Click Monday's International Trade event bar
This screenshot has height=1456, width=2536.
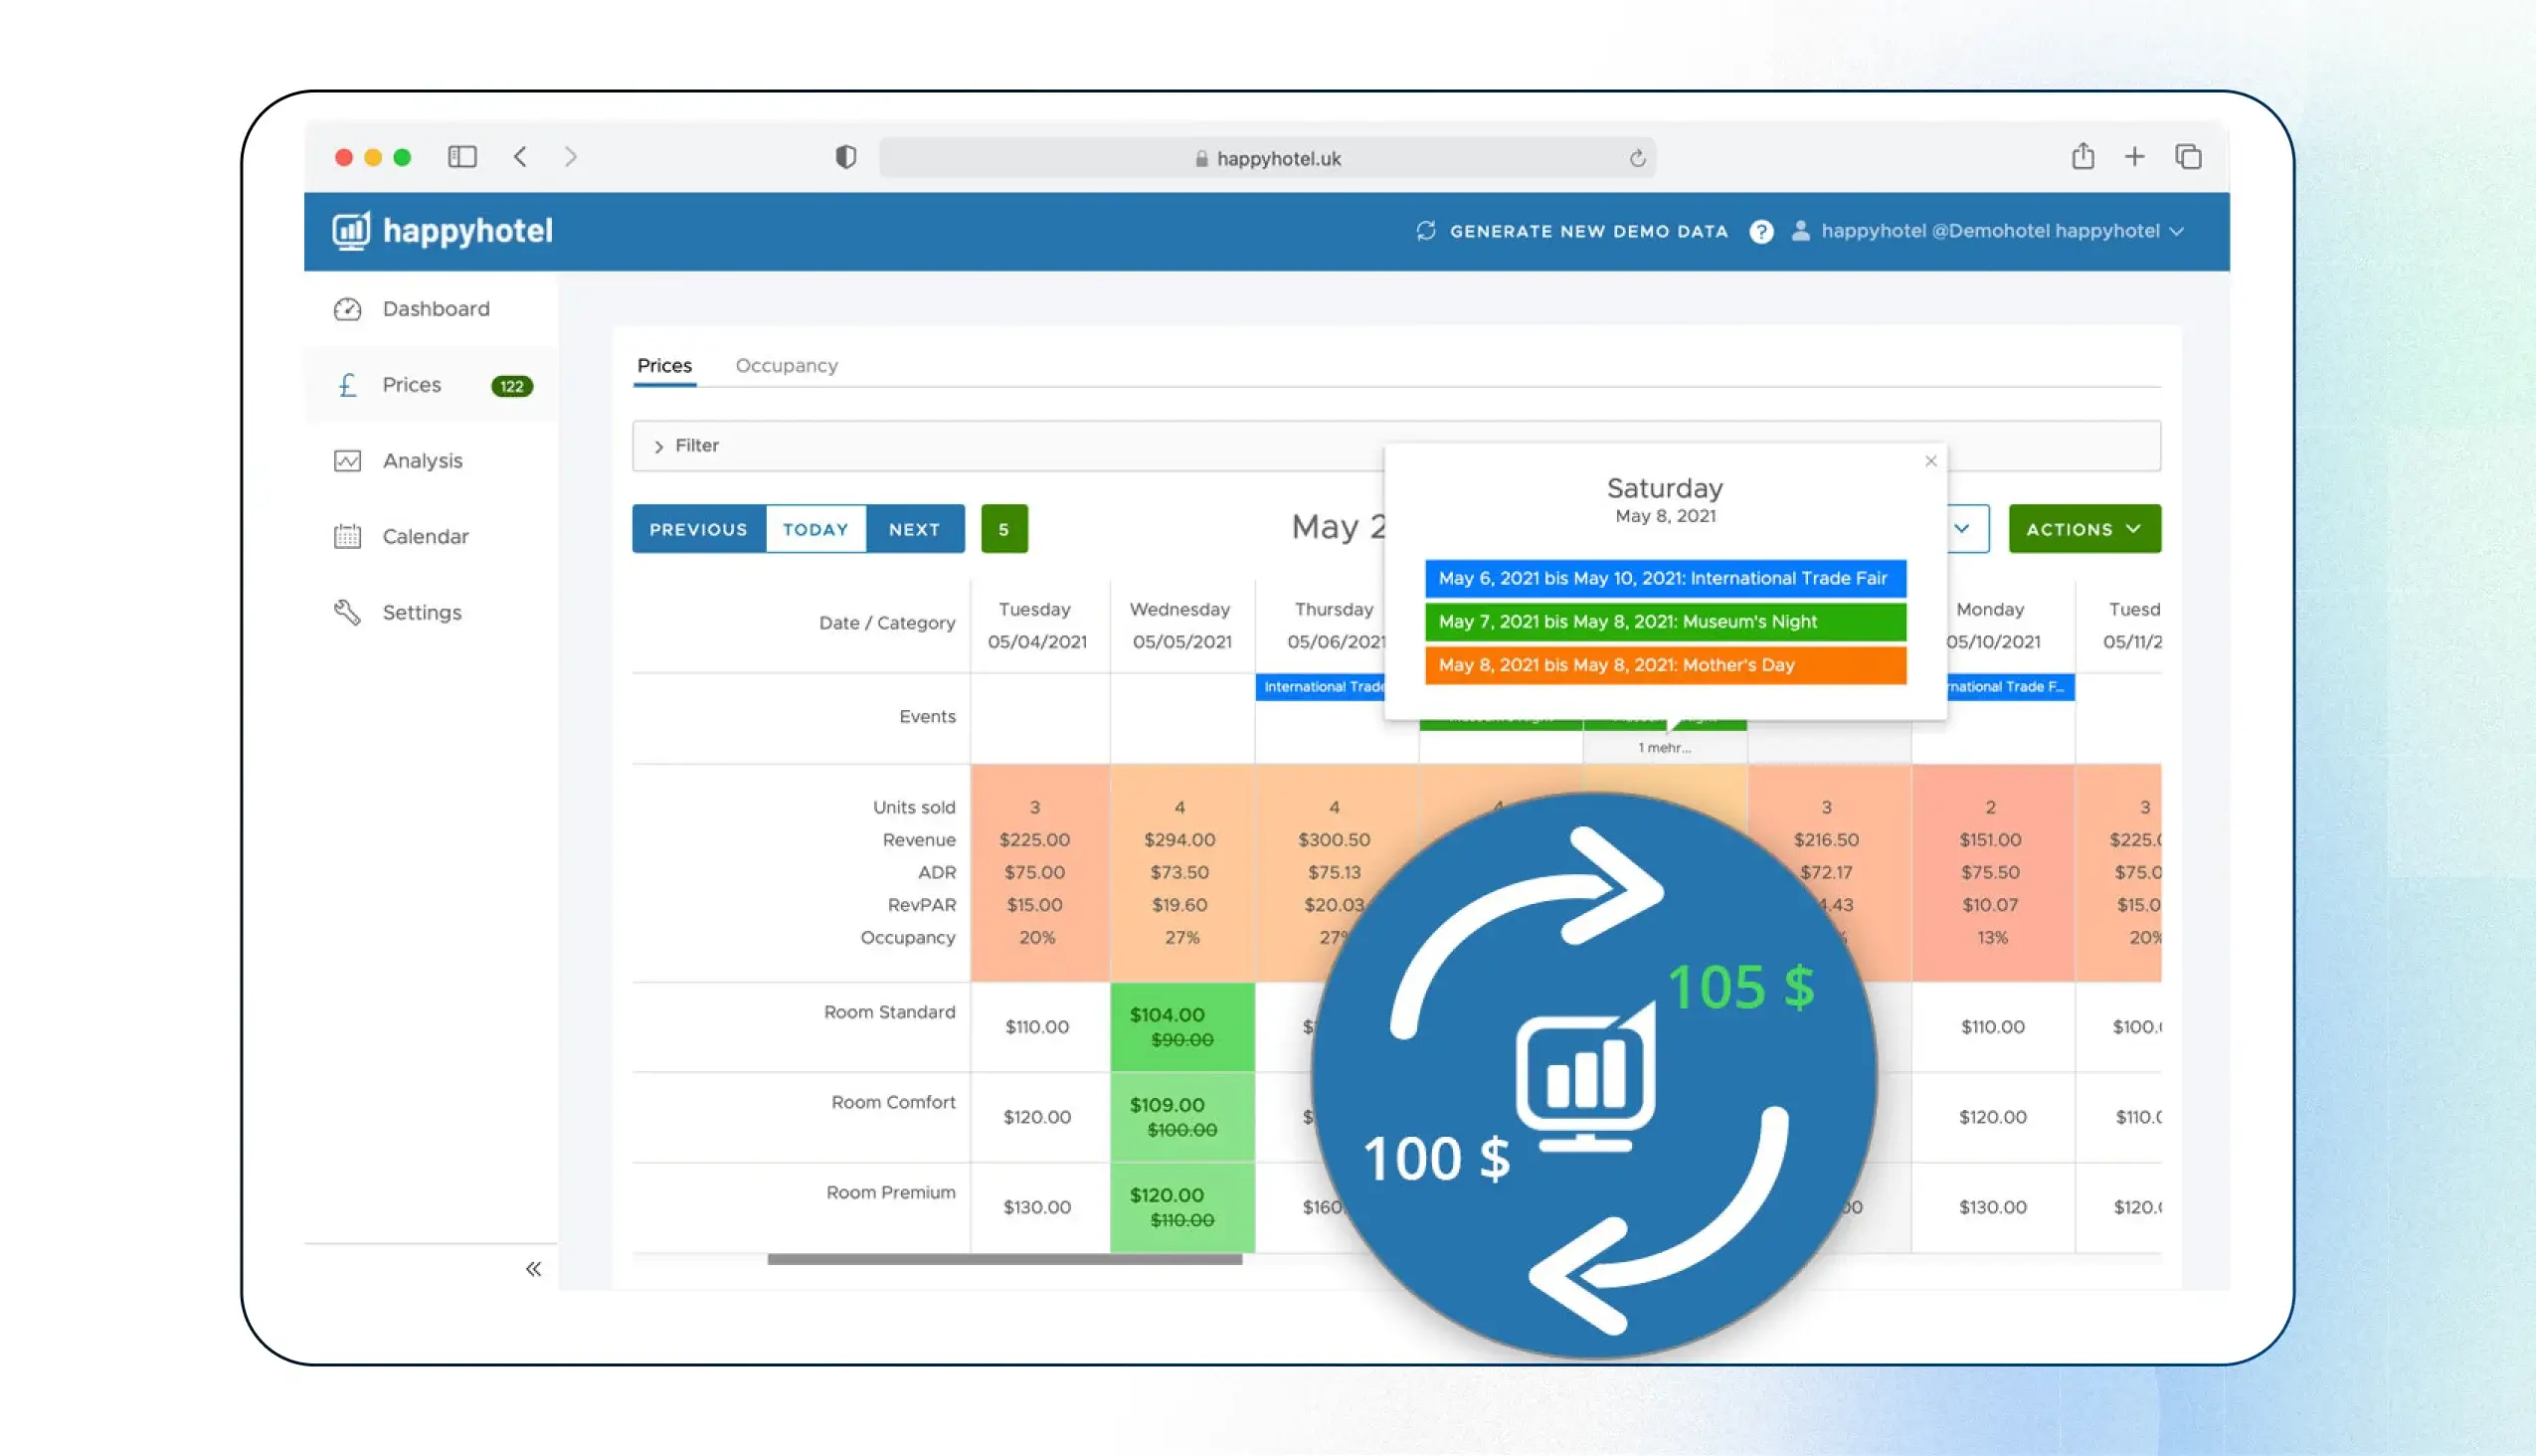point(2010,687)
